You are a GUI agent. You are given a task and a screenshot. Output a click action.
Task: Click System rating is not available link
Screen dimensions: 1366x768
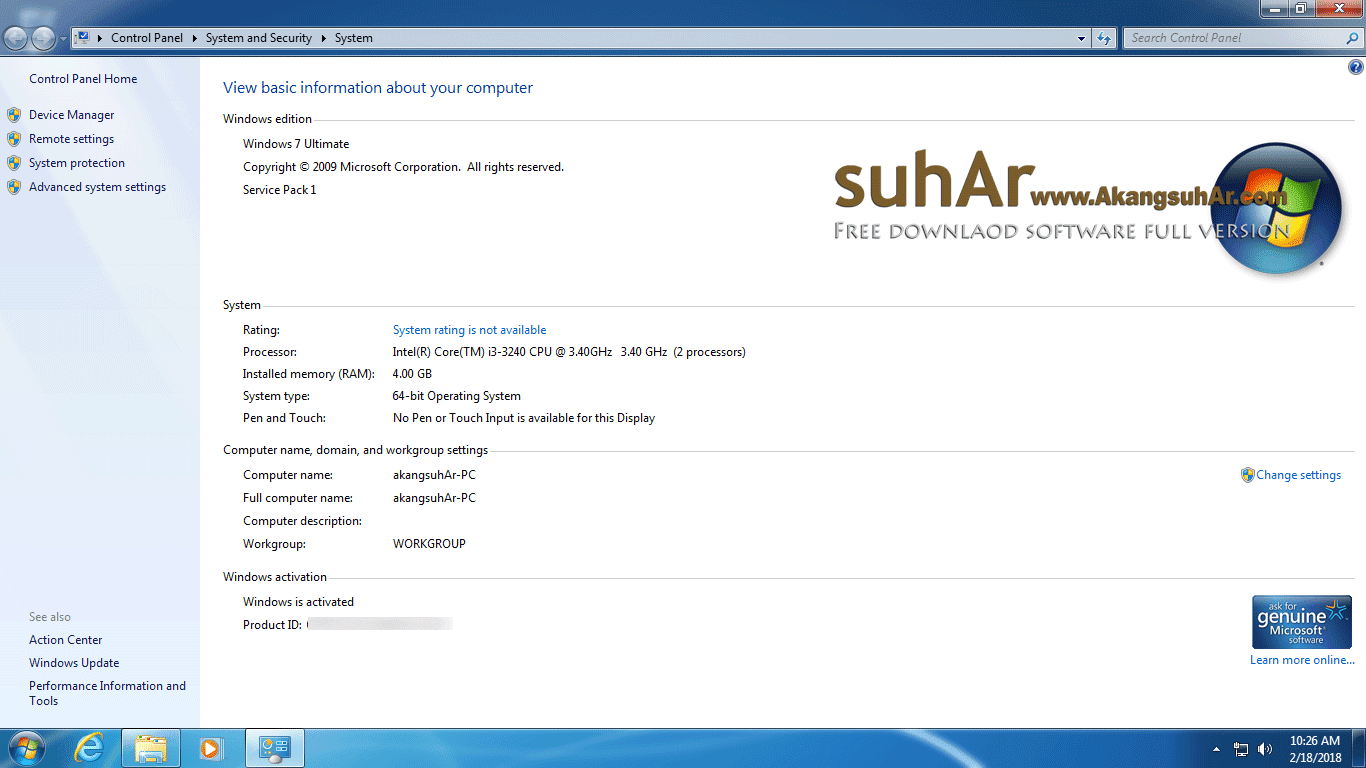pos(469,330)
